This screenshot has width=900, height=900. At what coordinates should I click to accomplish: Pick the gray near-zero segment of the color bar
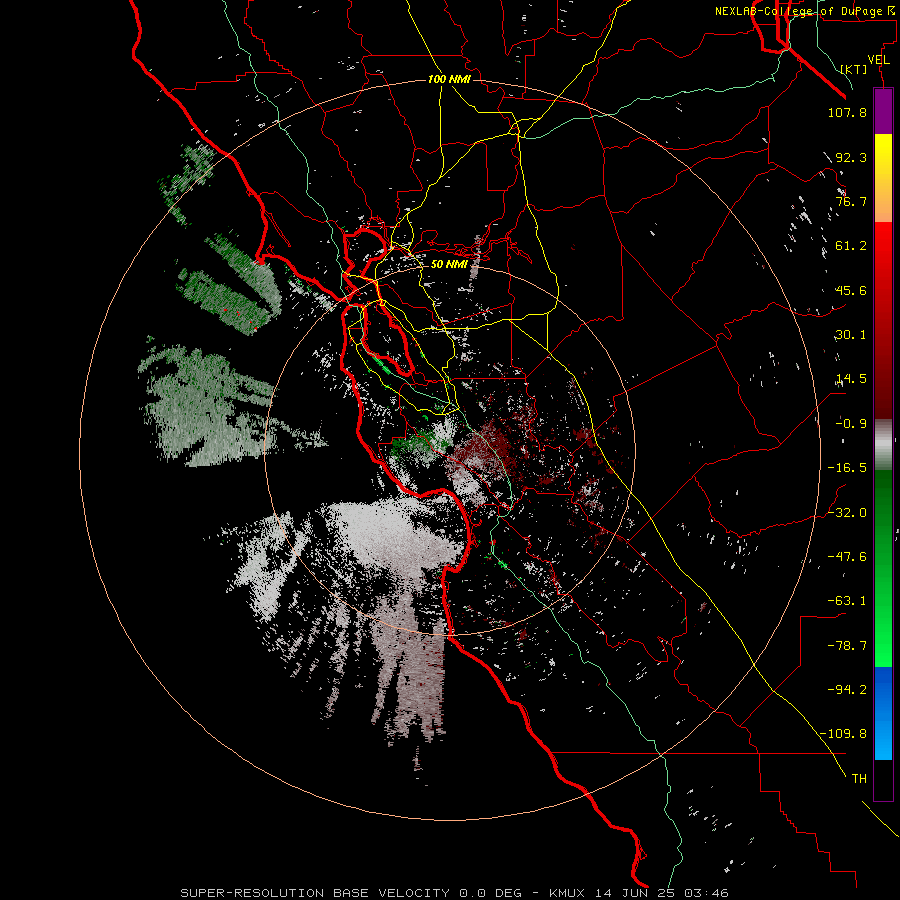[x=883, y=445]
